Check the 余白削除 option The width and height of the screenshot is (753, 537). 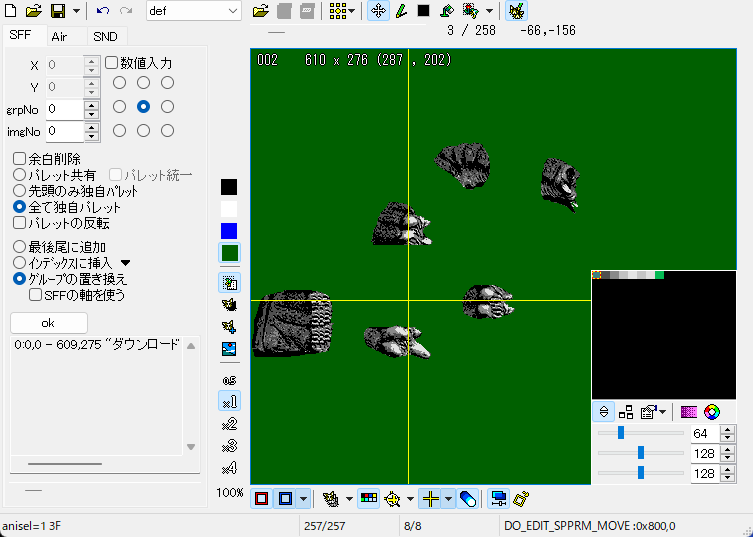tap(20, 159)
